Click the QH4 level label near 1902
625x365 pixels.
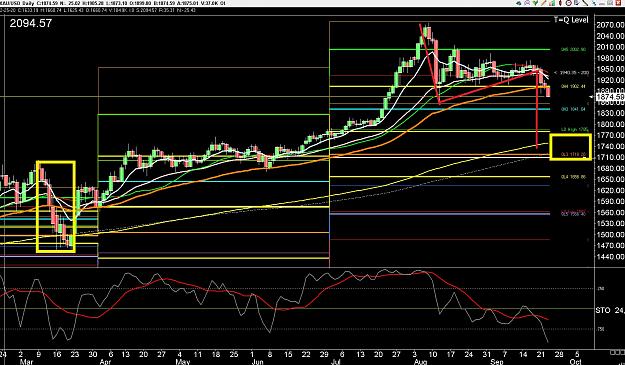(574, 86)
